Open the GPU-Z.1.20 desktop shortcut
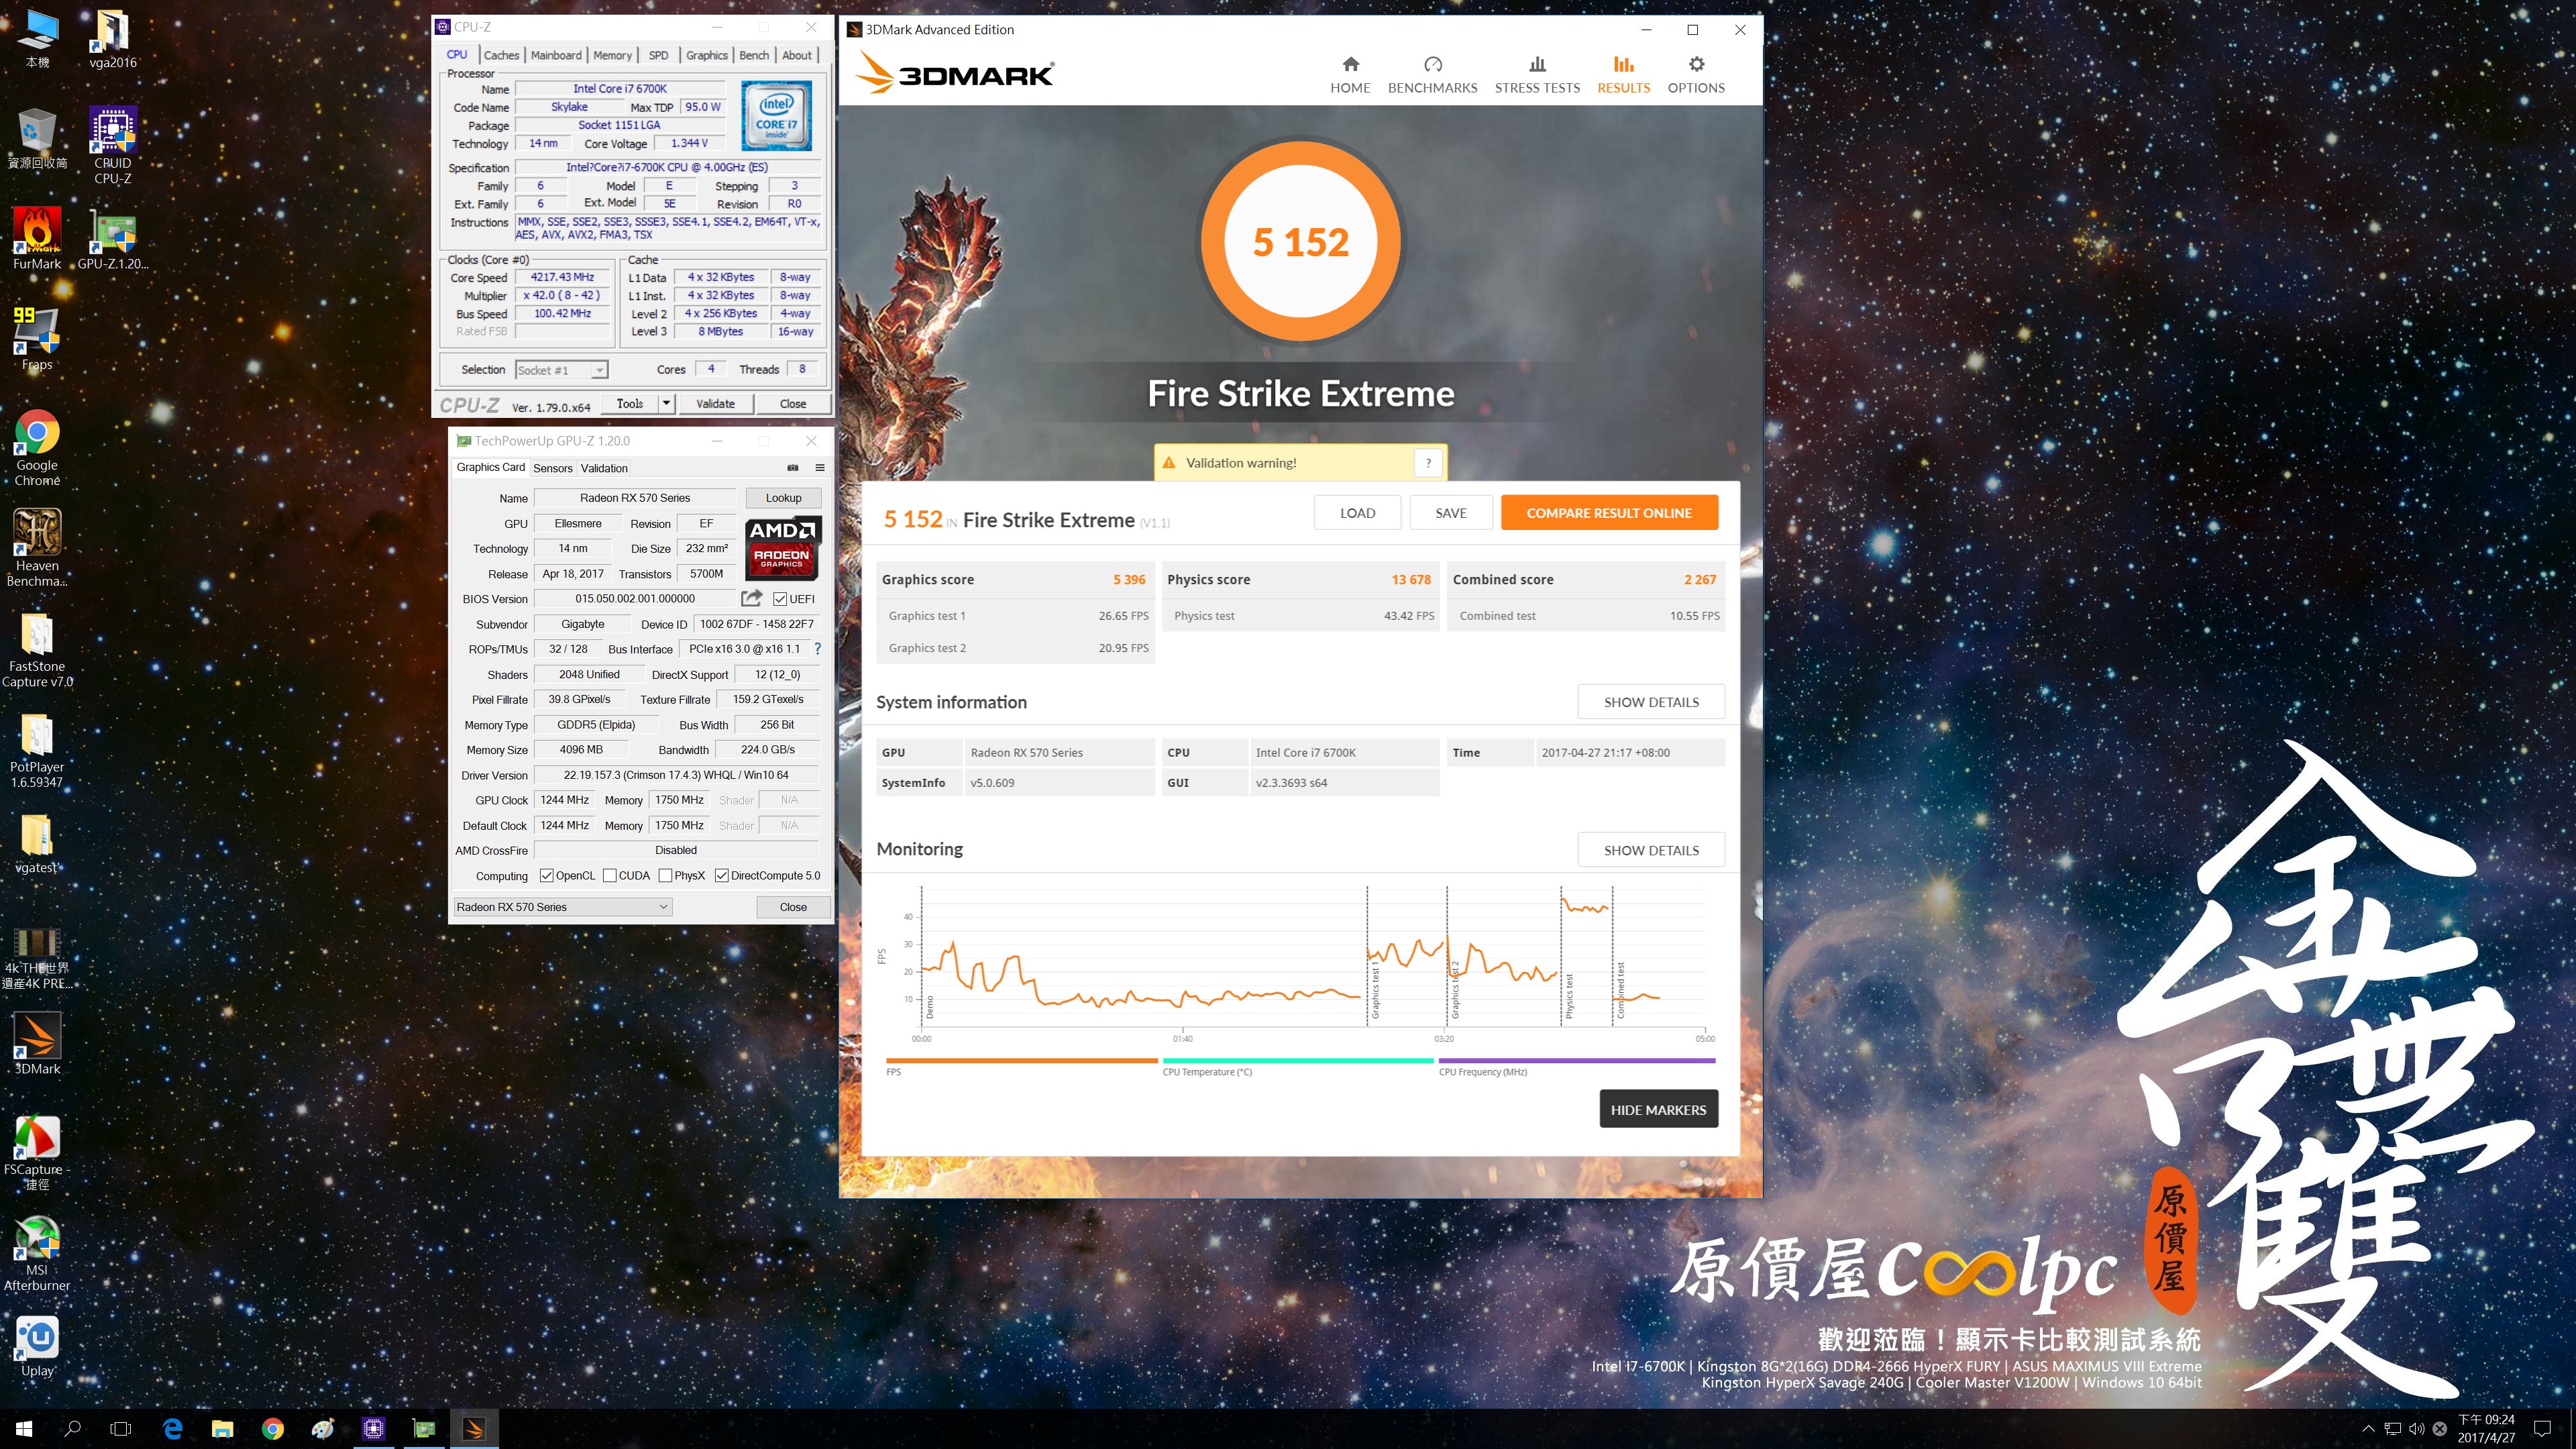The image size is (2576, 1449). coord(113,238)
